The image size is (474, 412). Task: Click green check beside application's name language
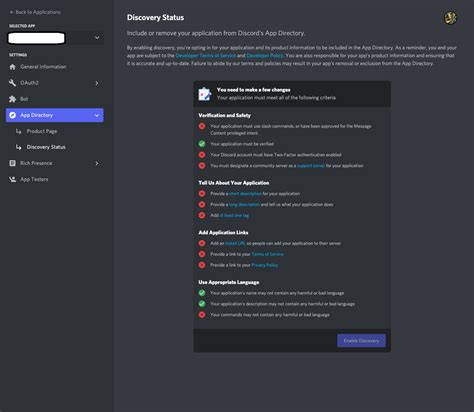(x=202, y=293)
